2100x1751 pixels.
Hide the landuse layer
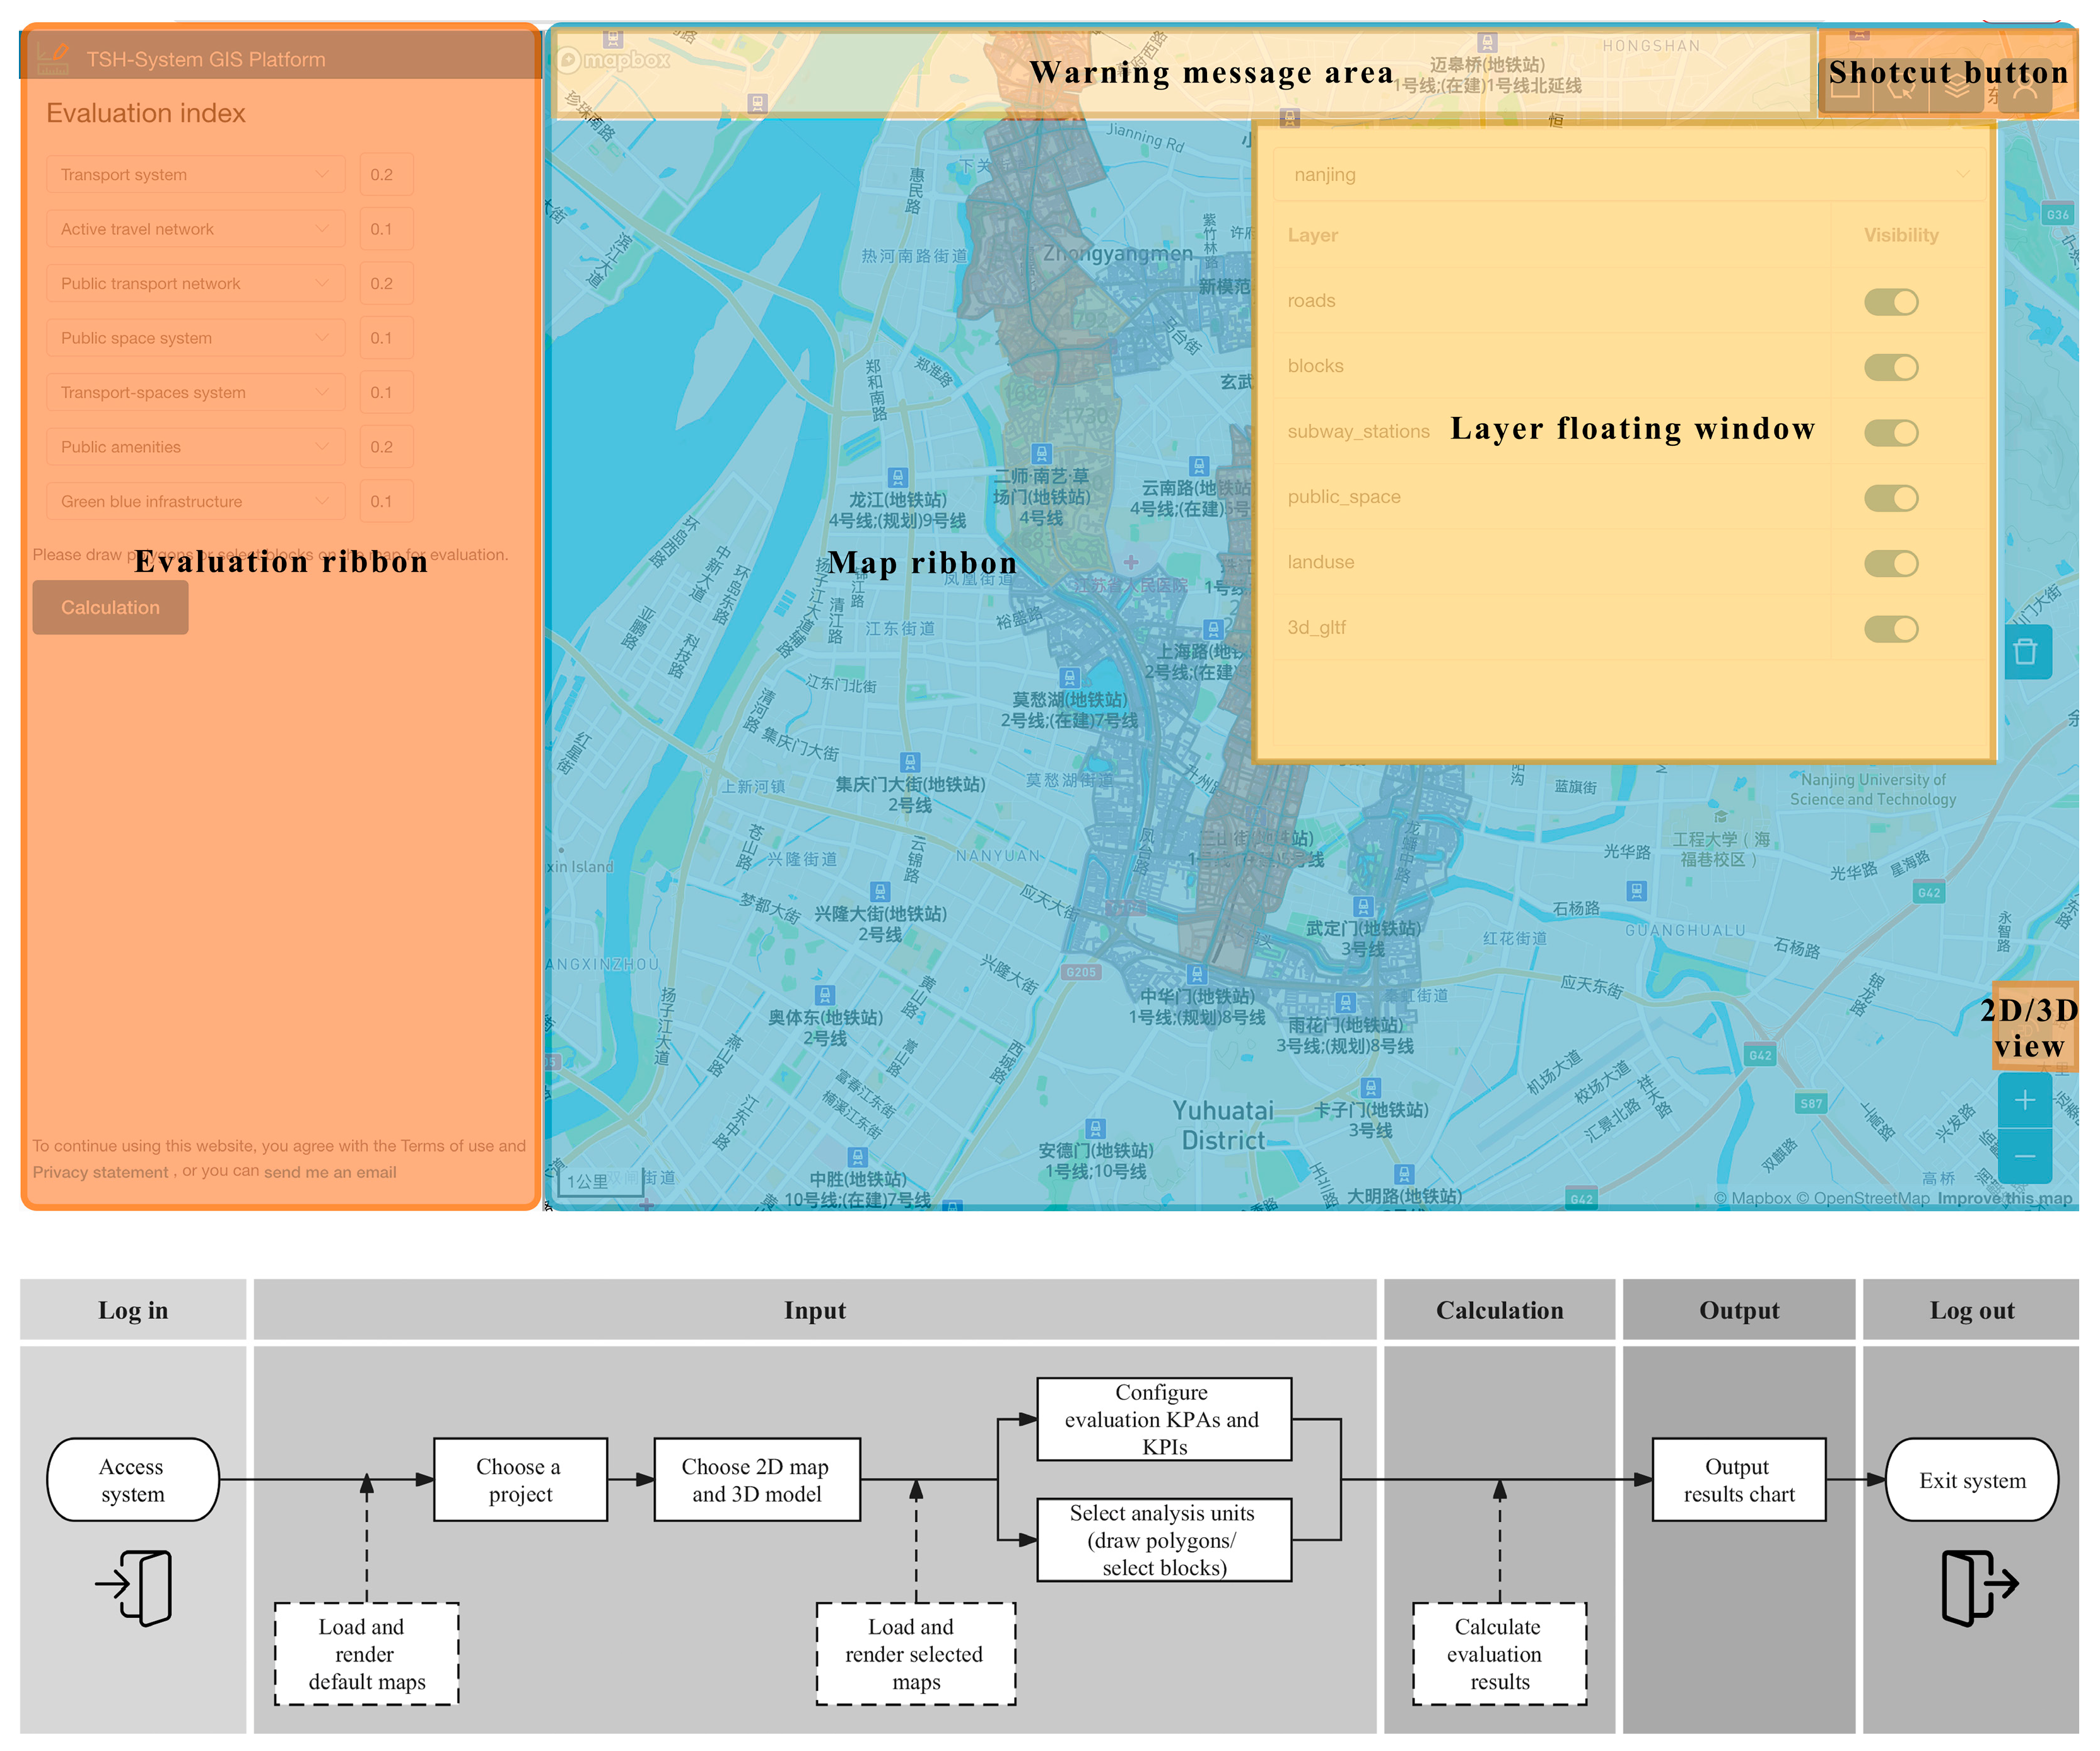(1891, 564)
